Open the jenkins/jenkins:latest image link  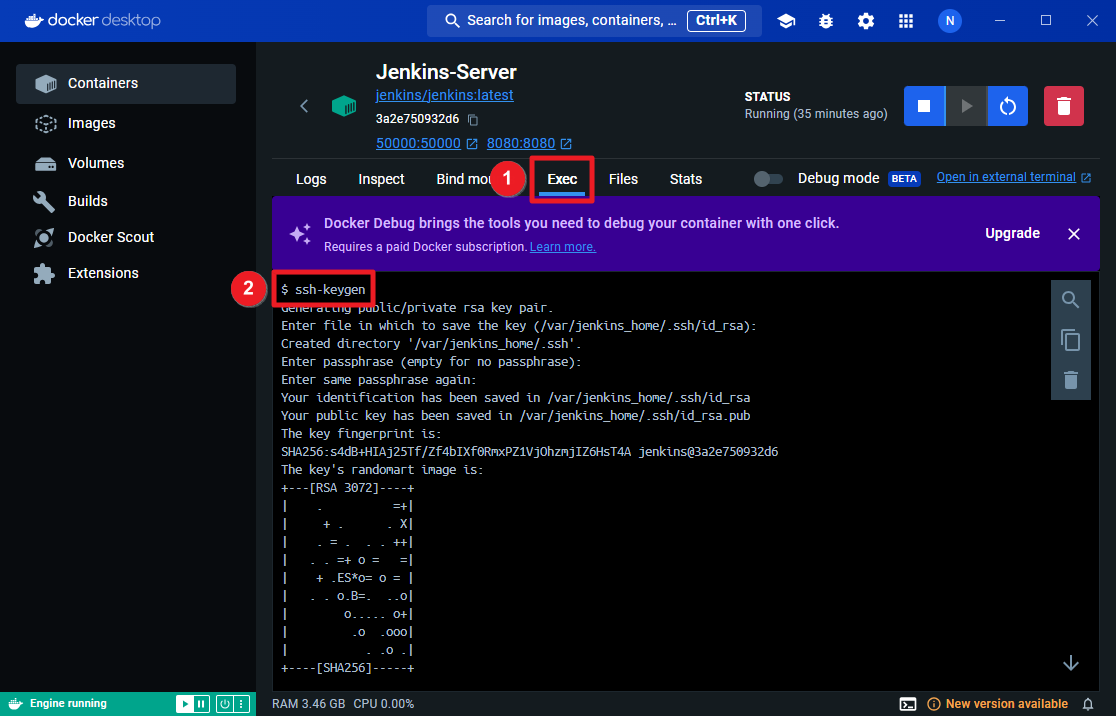(444, 95)
